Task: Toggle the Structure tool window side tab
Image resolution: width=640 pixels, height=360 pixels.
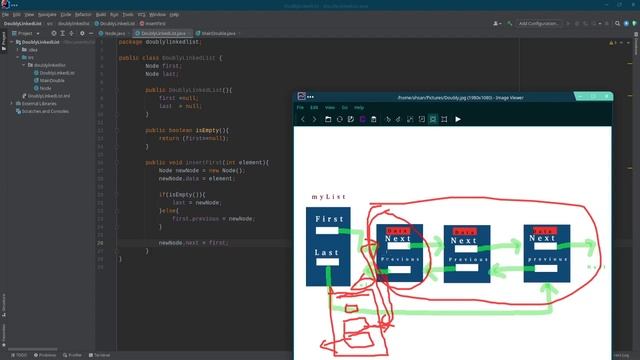Action: [4, 304]
